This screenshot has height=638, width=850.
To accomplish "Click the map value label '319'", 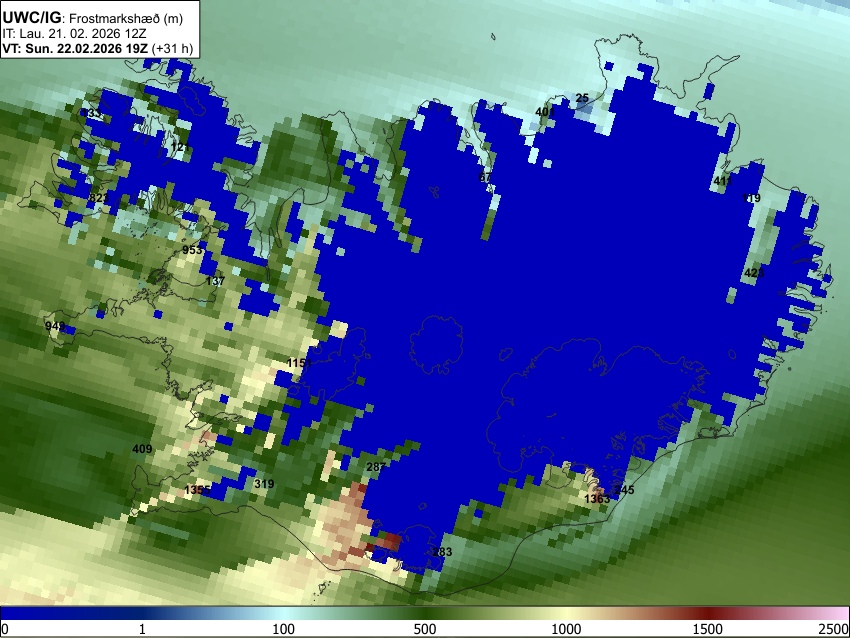I will (264, 484).
